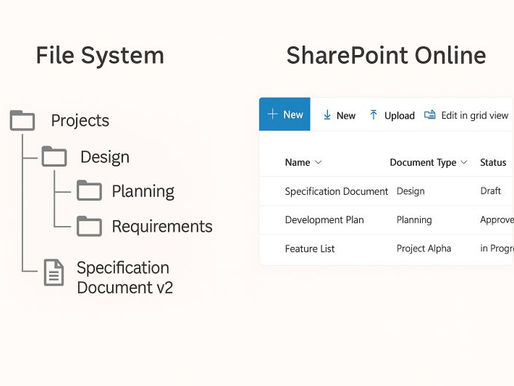Image resolution: width=514 pixels, height=386 pixels.
Task: Click the Design folder icon
Action: [x=54, y=156]
